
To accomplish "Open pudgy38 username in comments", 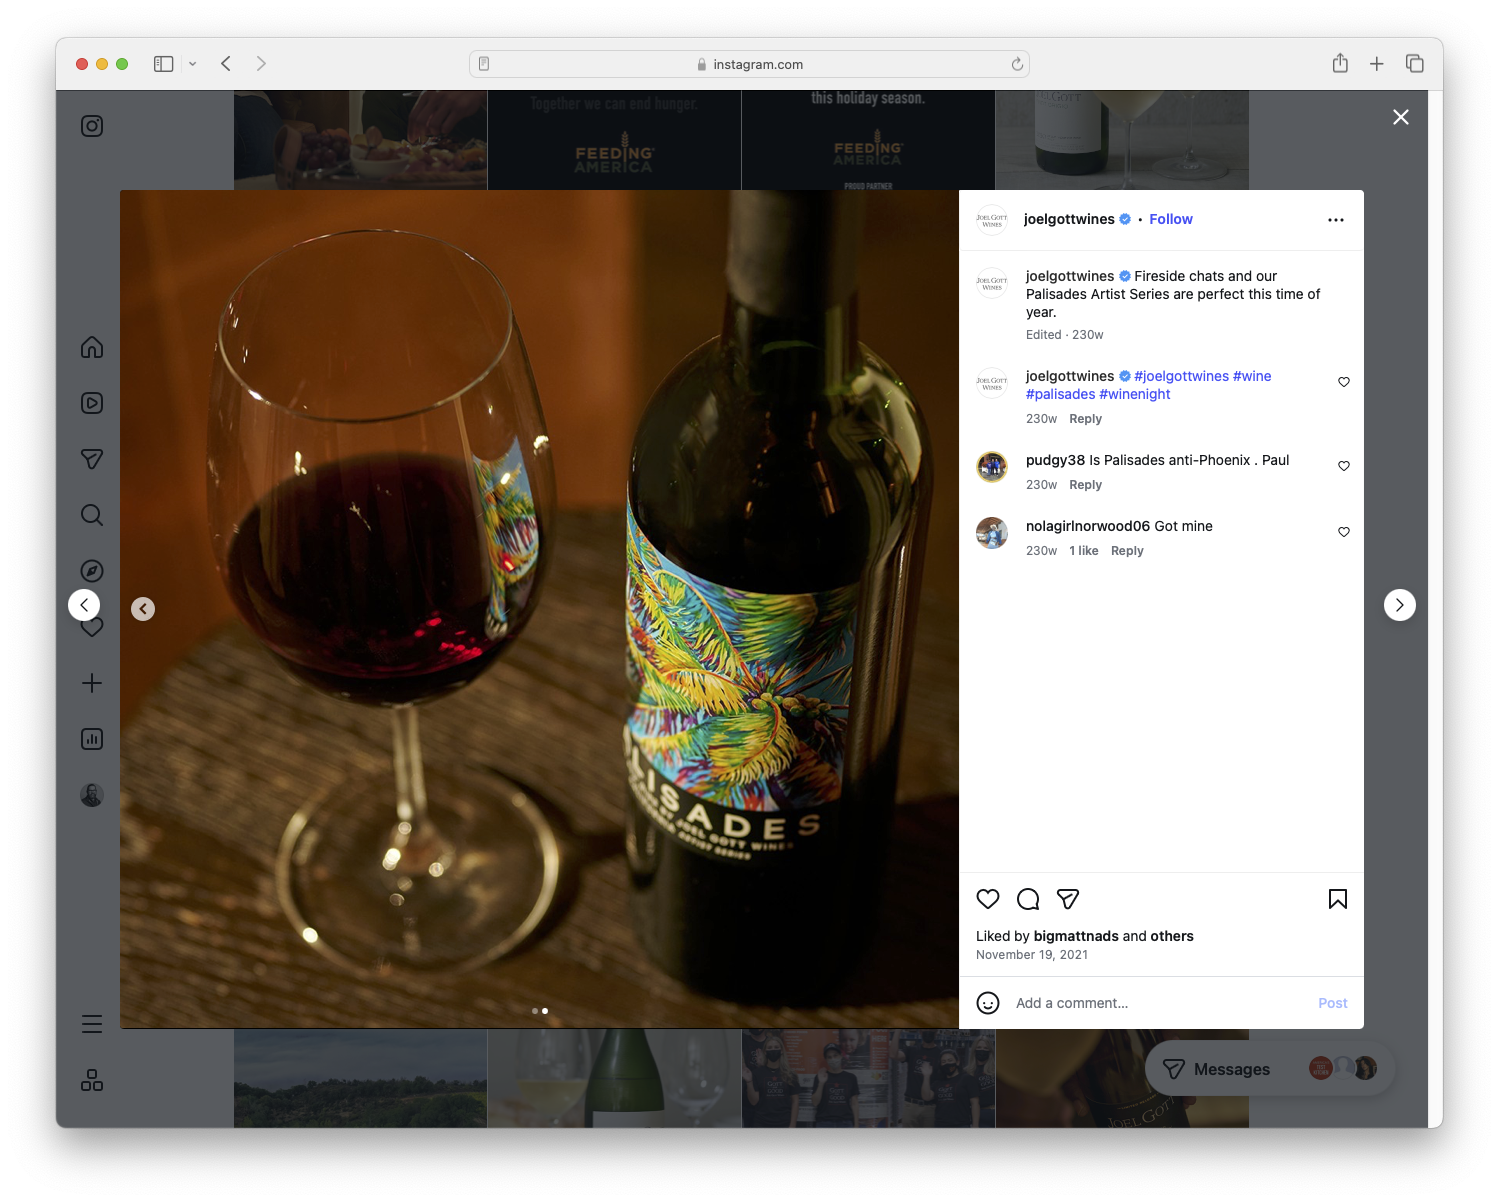I will pos(1055,460).
